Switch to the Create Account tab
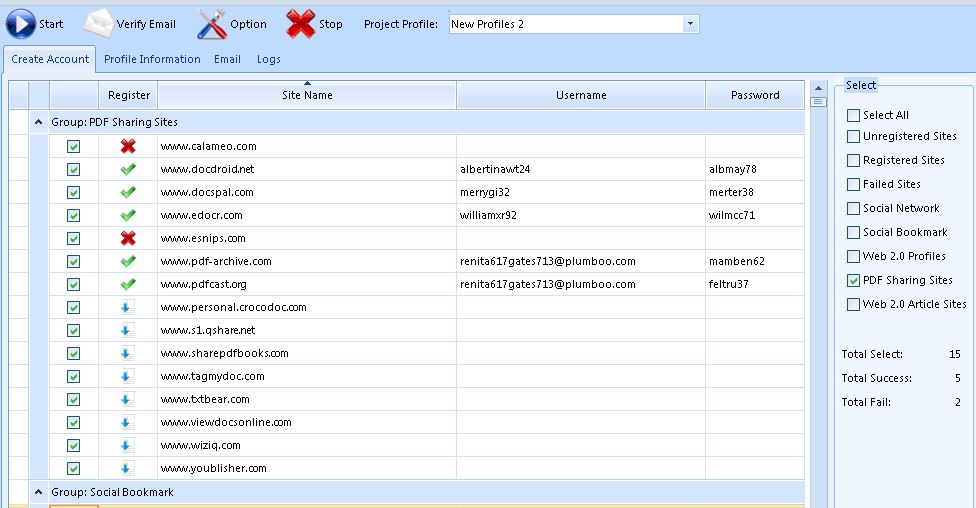The height and width of the screenshot is (508, 976). 50,59
